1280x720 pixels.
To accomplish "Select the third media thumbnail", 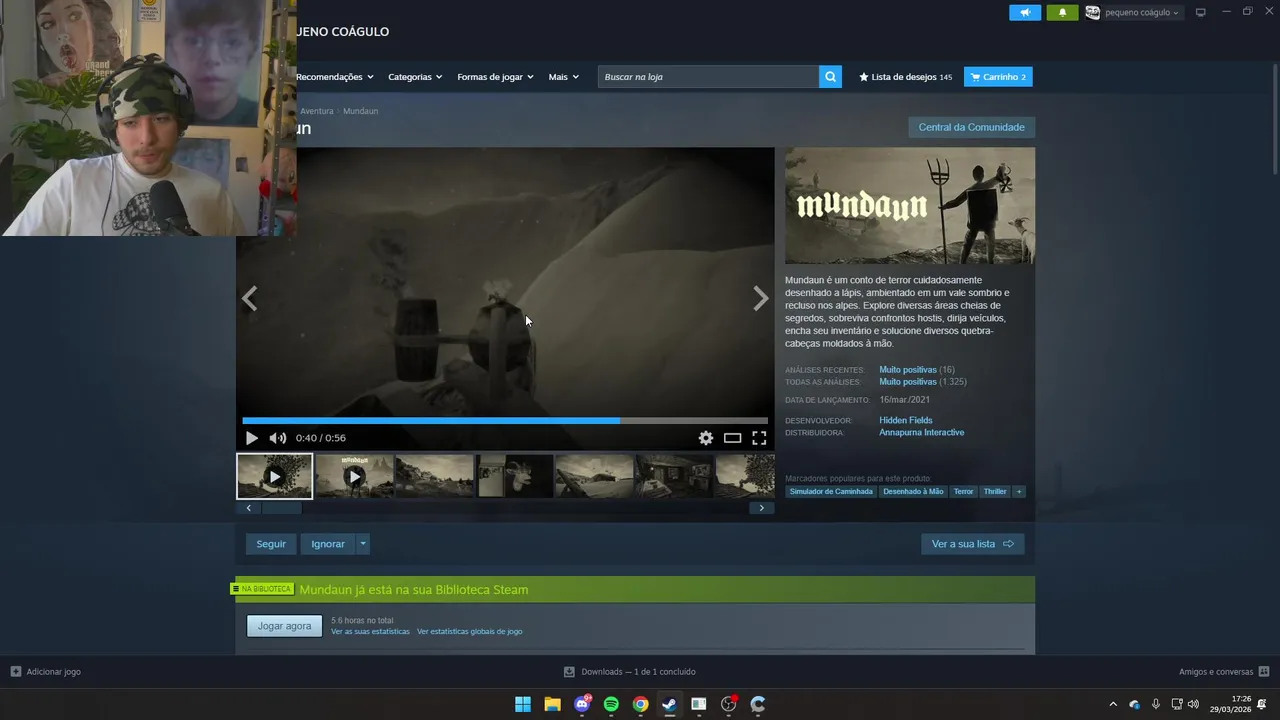I will (x=434, y=476).
